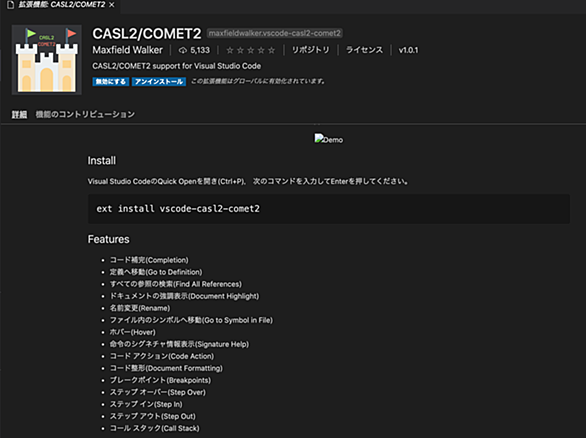Uninstall the extension via アンインストール button
586x438 pixels.
[159, 81]
